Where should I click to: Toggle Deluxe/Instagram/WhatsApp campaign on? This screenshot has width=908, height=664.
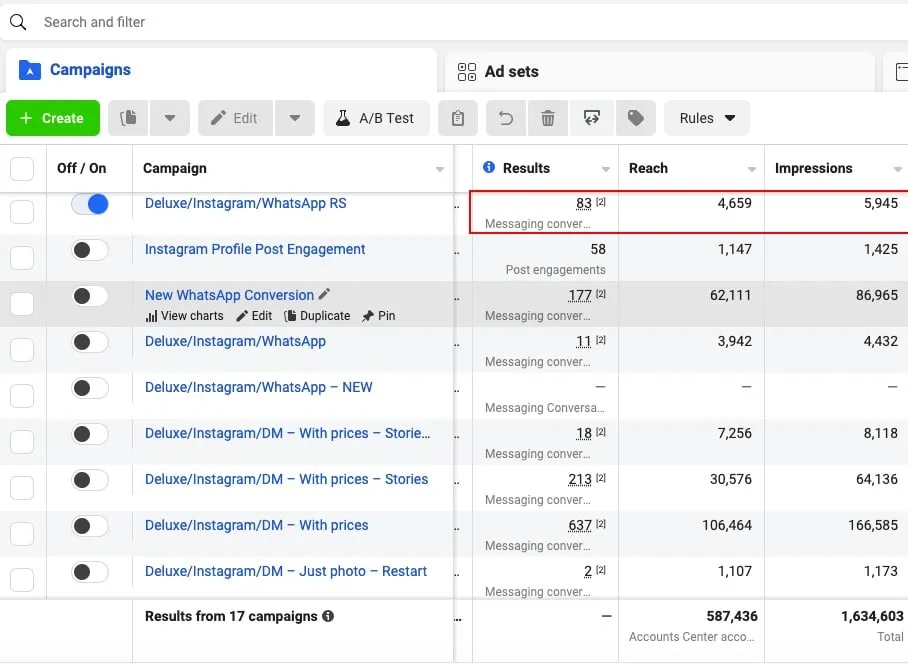(90, 342)
